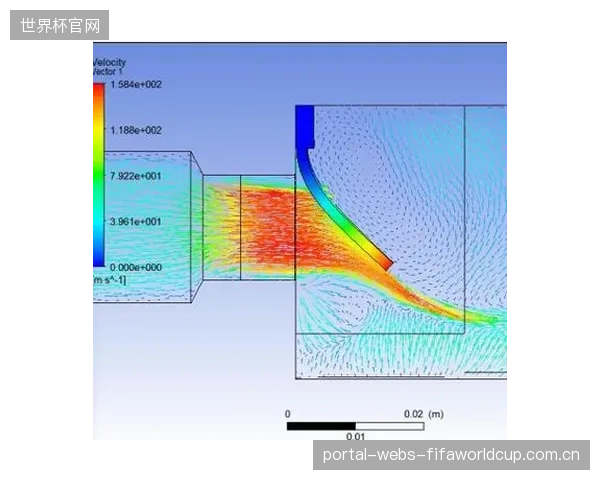Click the 世界杯官网 label at top left
600x480 pixels.
60,25
